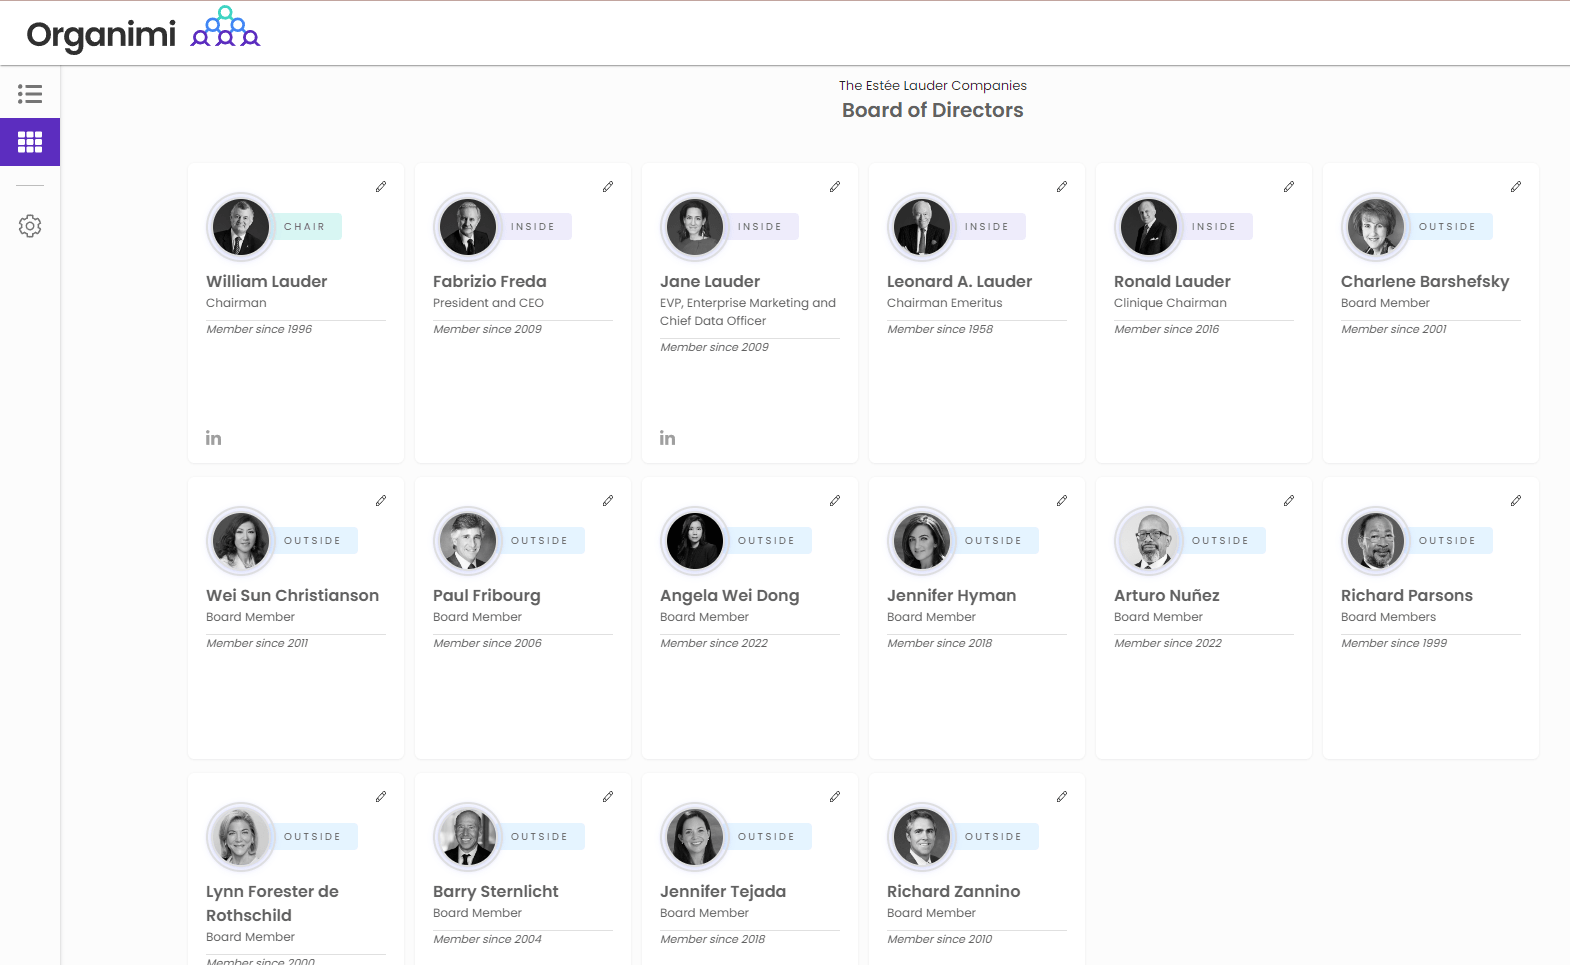
Task: Edit Fabrizio Freda's card with pencil icon
Action: coord(608,187)
